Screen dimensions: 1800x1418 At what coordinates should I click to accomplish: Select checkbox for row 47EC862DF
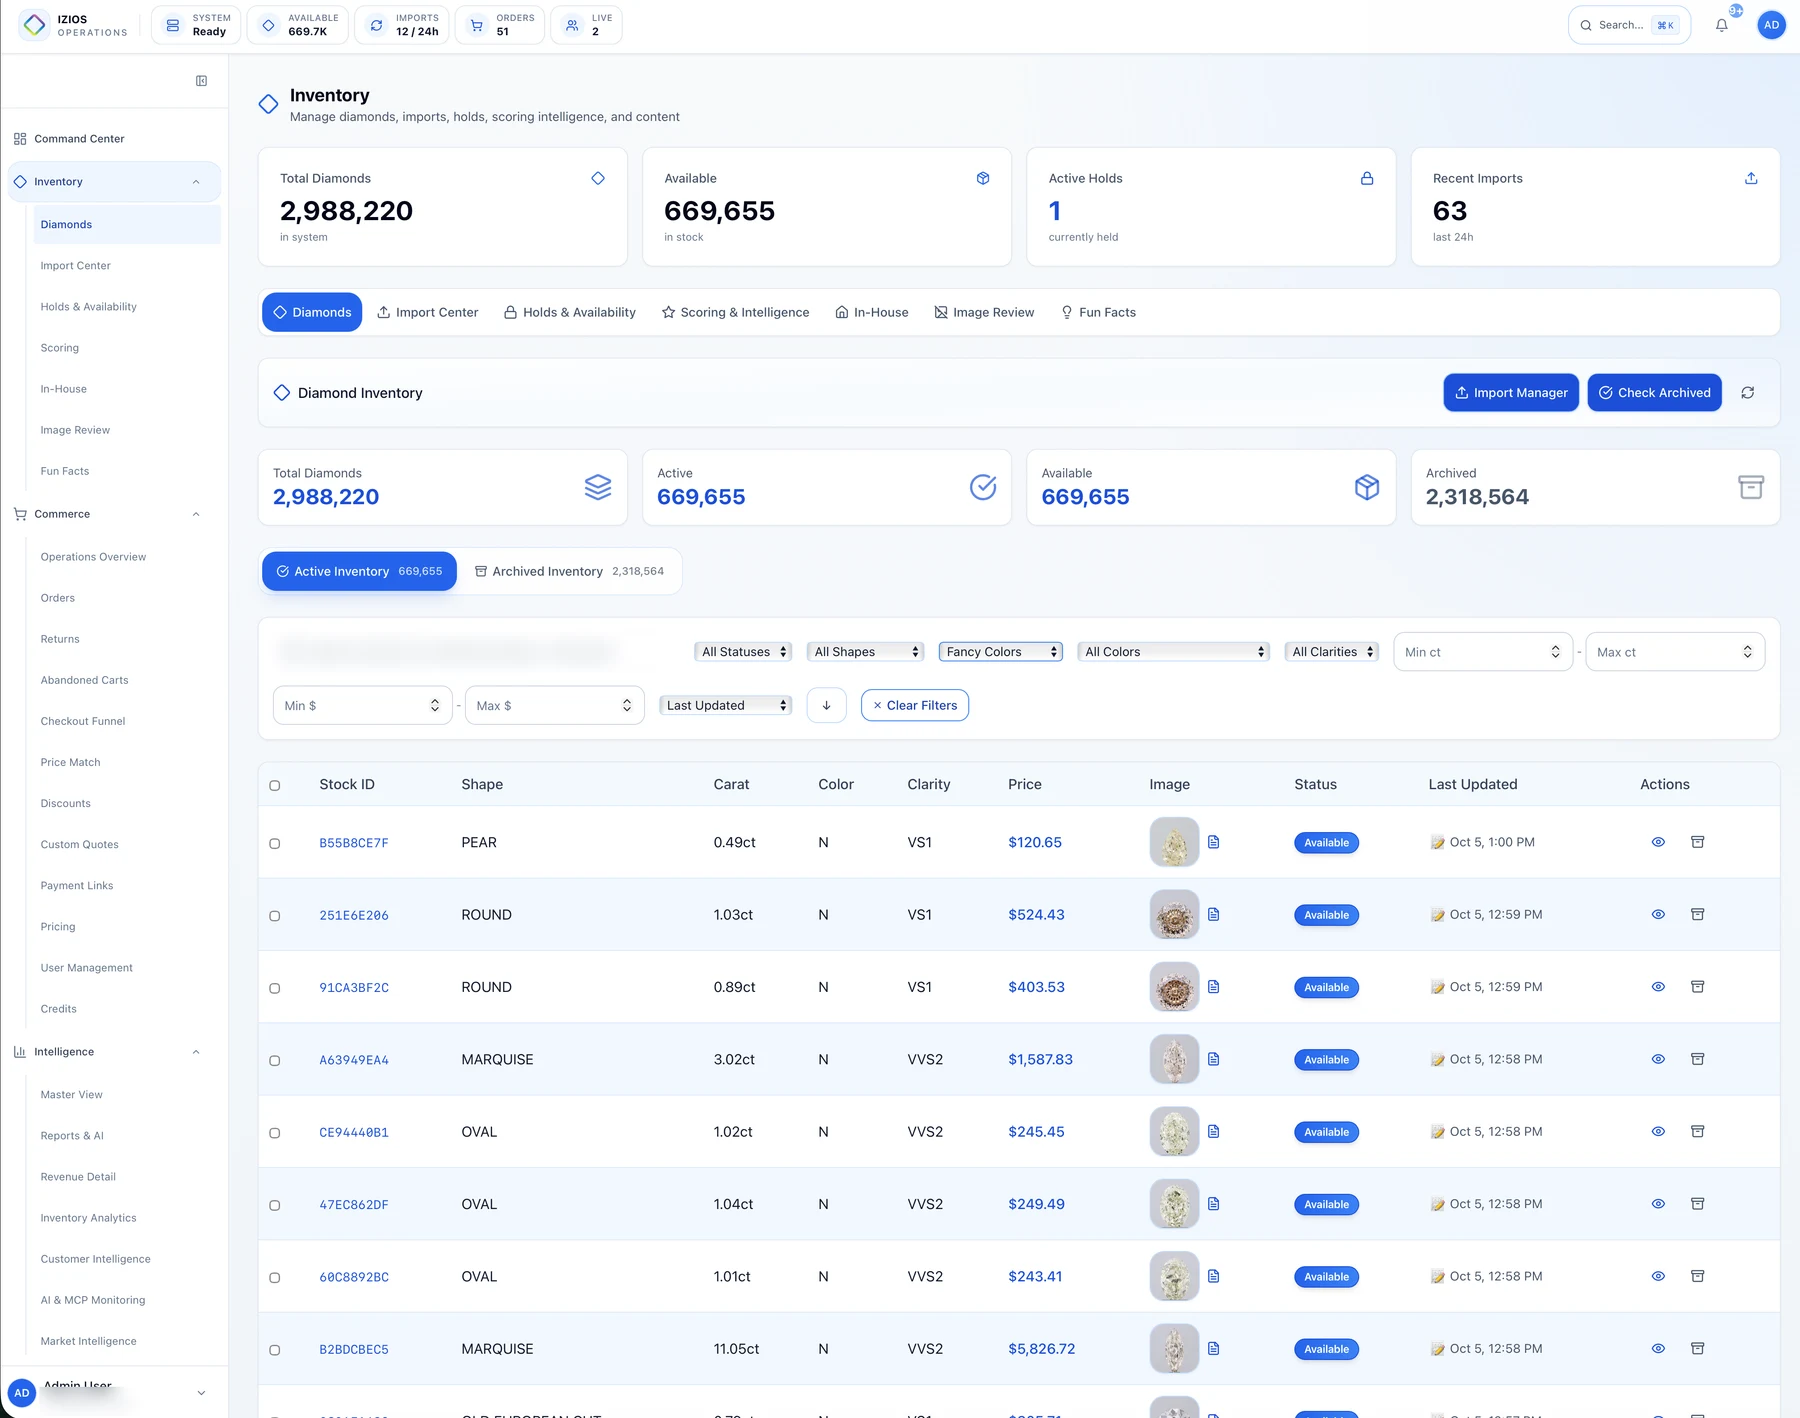275,1205
